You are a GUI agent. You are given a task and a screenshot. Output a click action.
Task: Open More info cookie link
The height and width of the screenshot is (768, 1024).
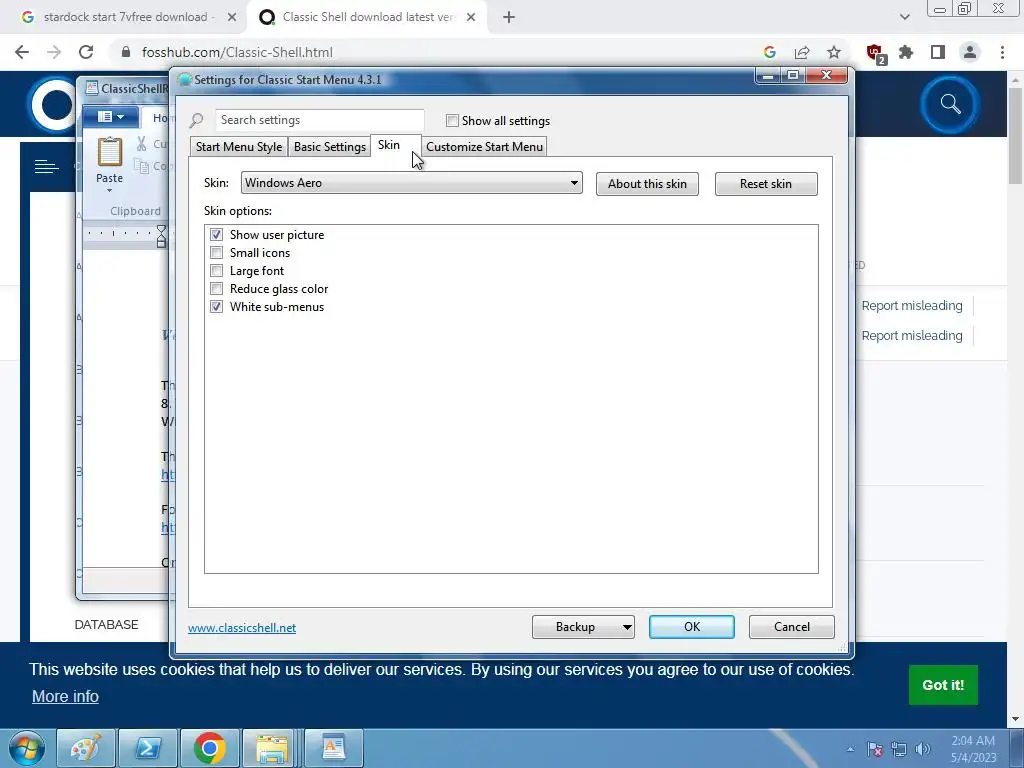click(65, 696)
